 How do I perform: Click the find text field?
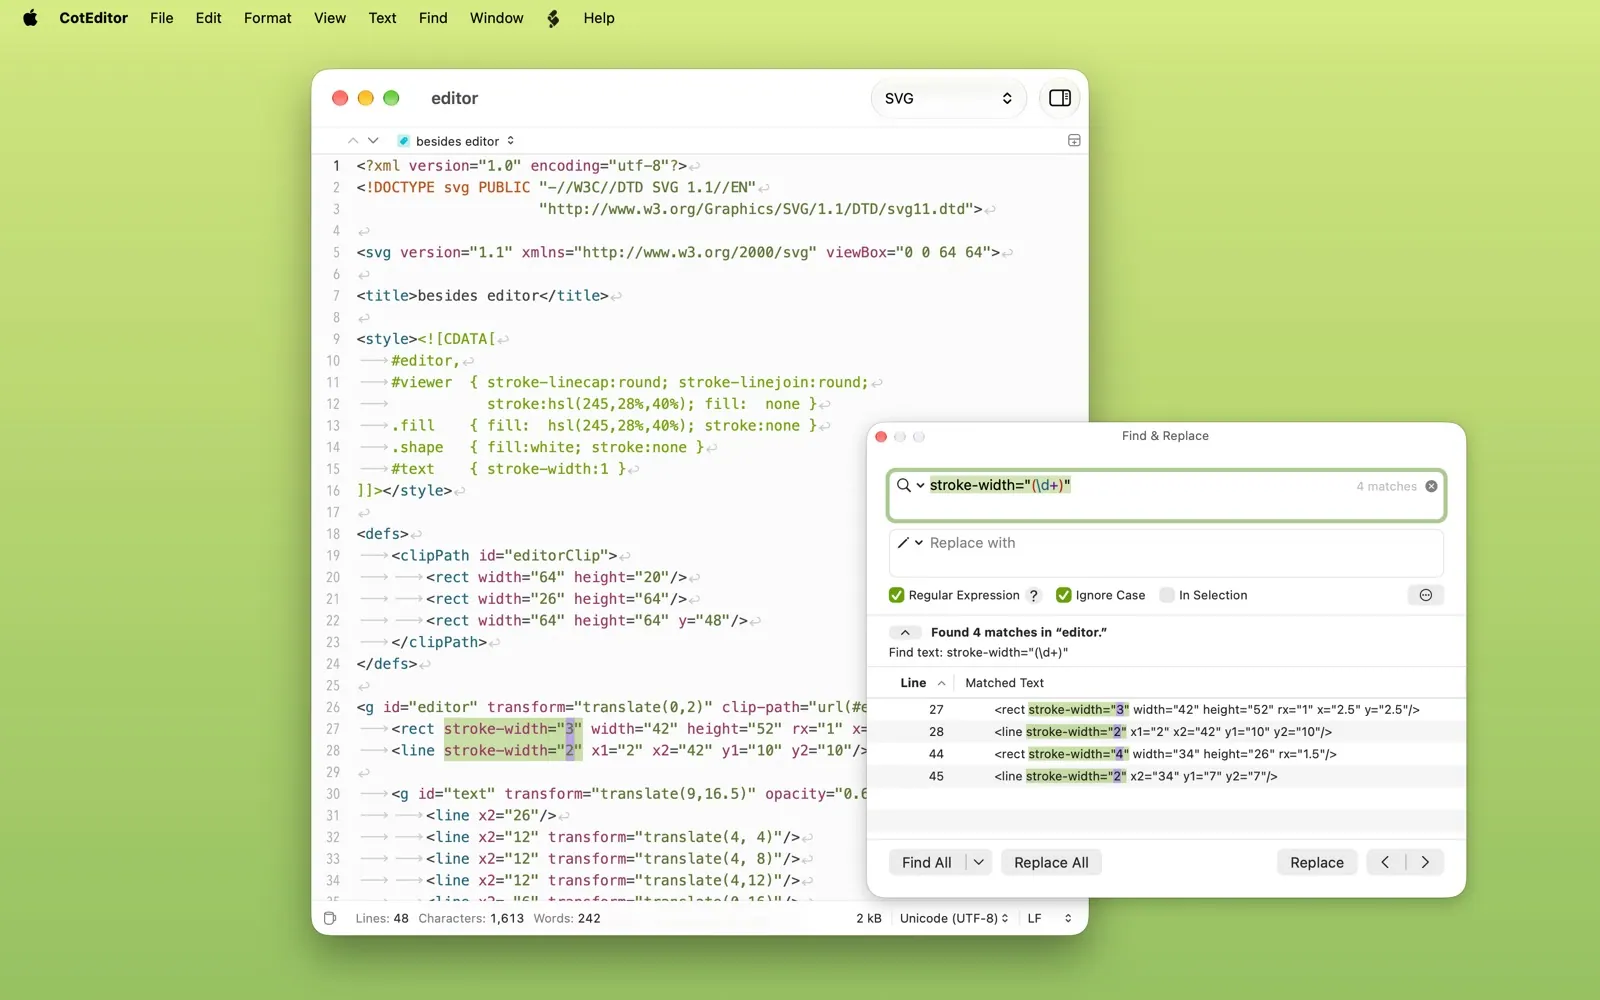click(1166, 495)
